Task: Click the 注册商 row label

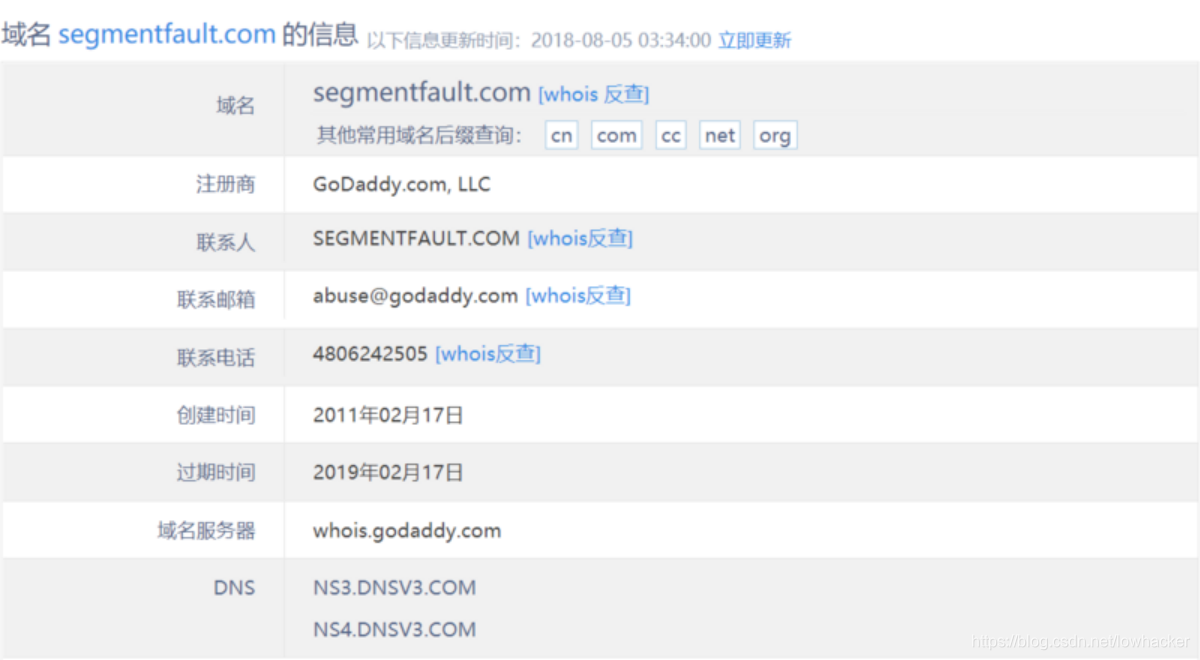Action: 226,185
